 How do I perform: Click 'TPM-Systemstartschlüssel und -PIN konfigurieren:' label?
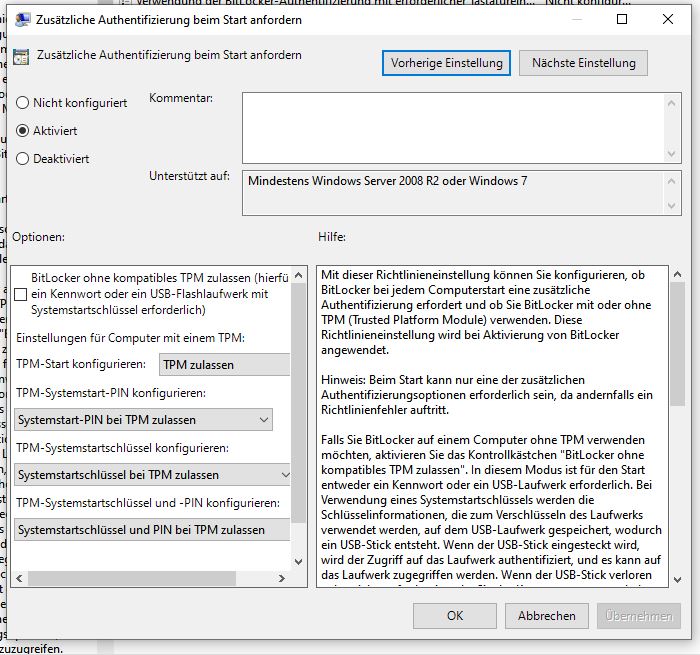tap(148, 503)
